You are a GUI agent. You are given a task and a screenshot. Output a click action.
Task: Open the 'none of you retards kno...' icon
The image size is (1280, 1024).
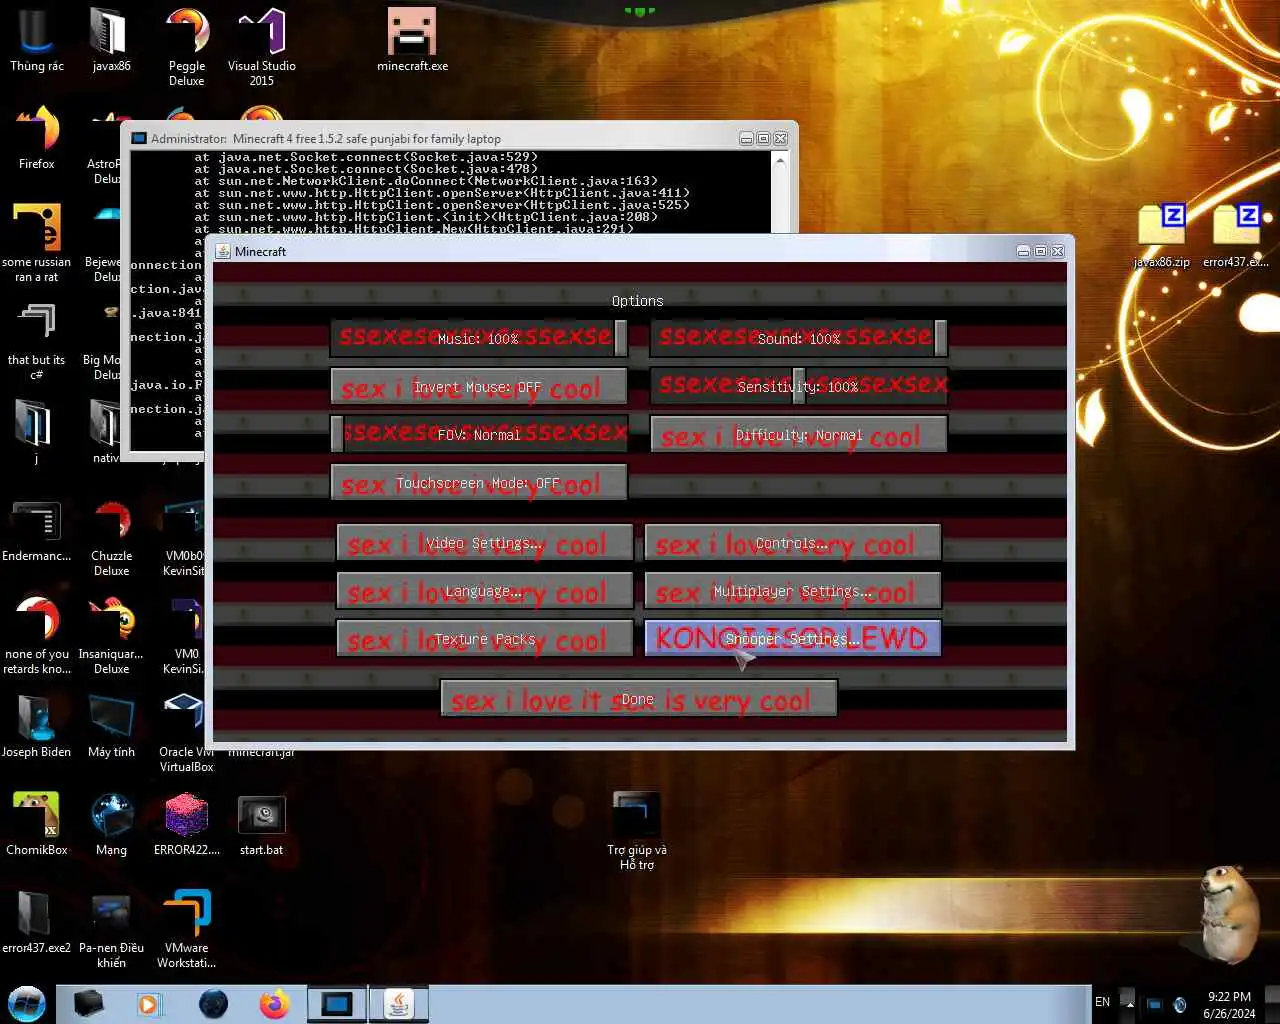click(36, 635)
